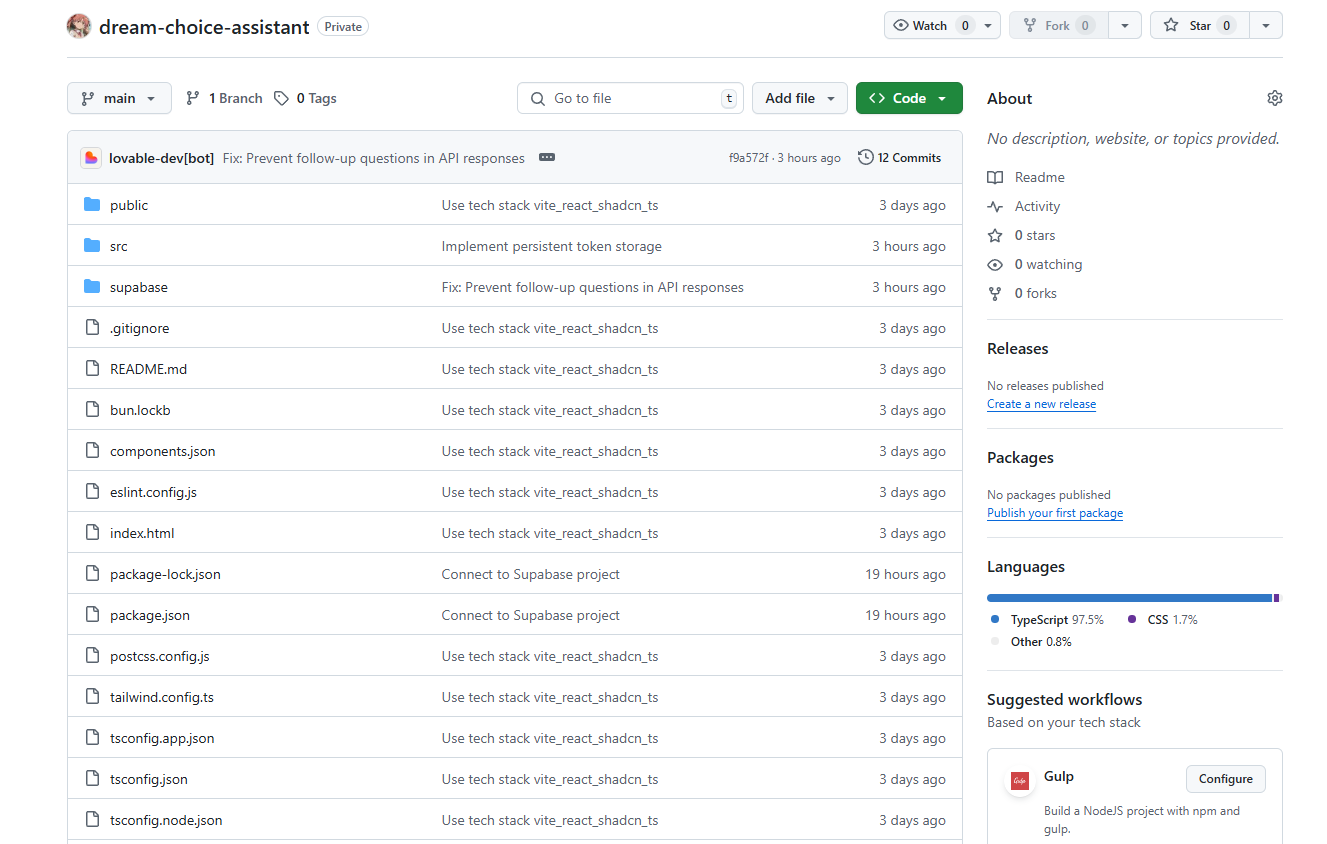The height and width of the screenshot is (844, 1327).
Task: Click file icon beside README.md
Action: [92, 369]
